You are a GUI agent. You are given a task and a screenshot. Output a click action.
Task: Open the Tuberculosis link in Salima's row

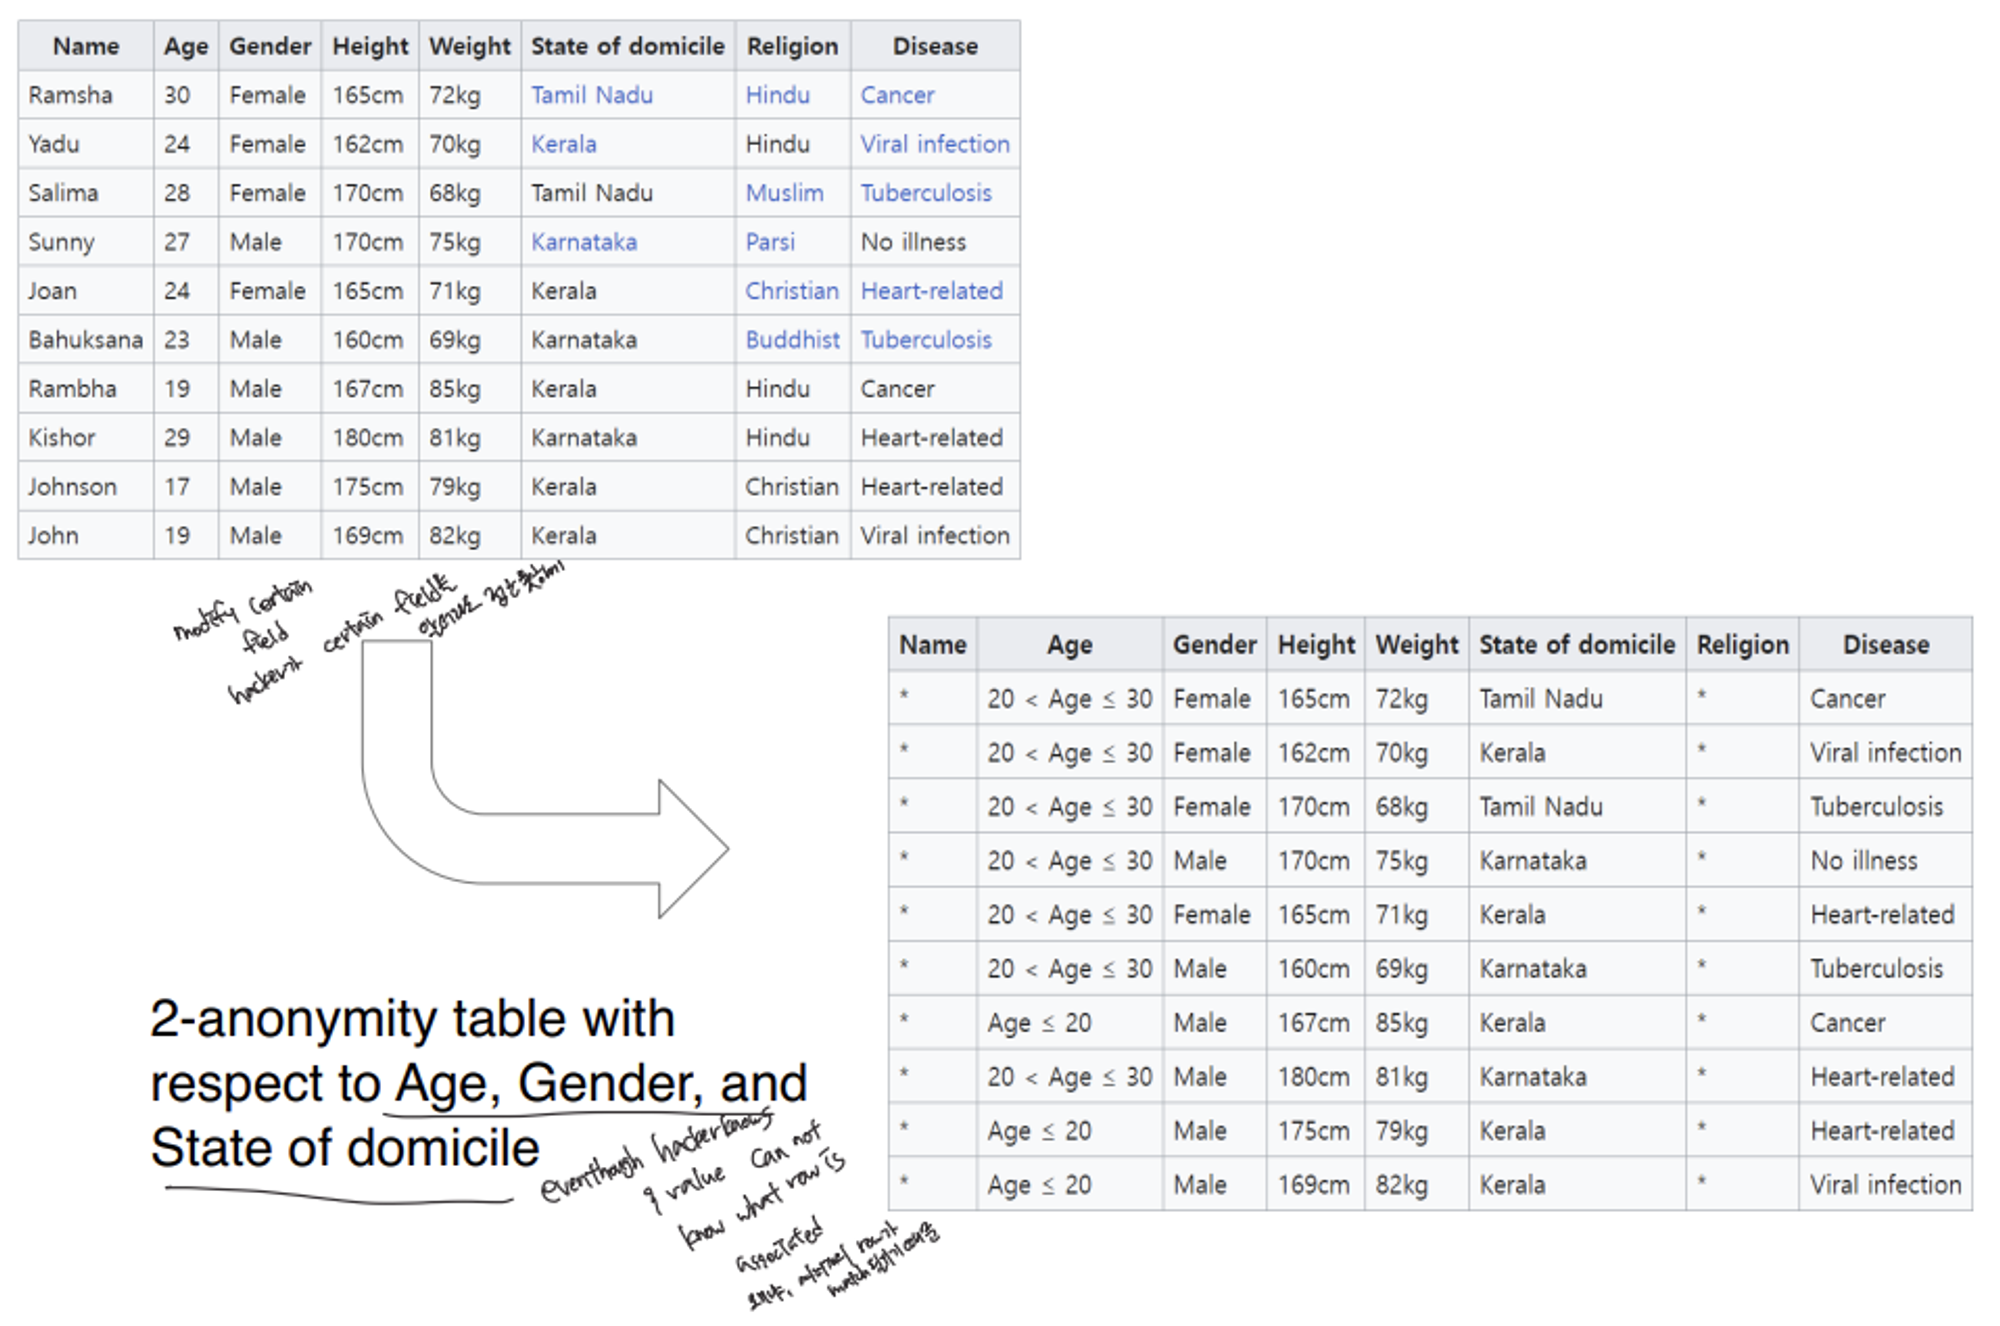click(x=926, y=193)
